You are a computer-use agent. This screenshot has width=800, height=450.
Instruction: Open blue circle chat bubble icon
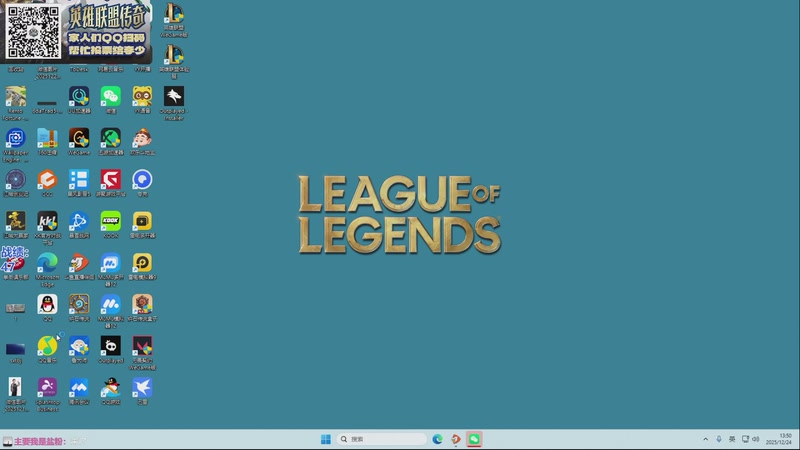[x=142, y=180]
